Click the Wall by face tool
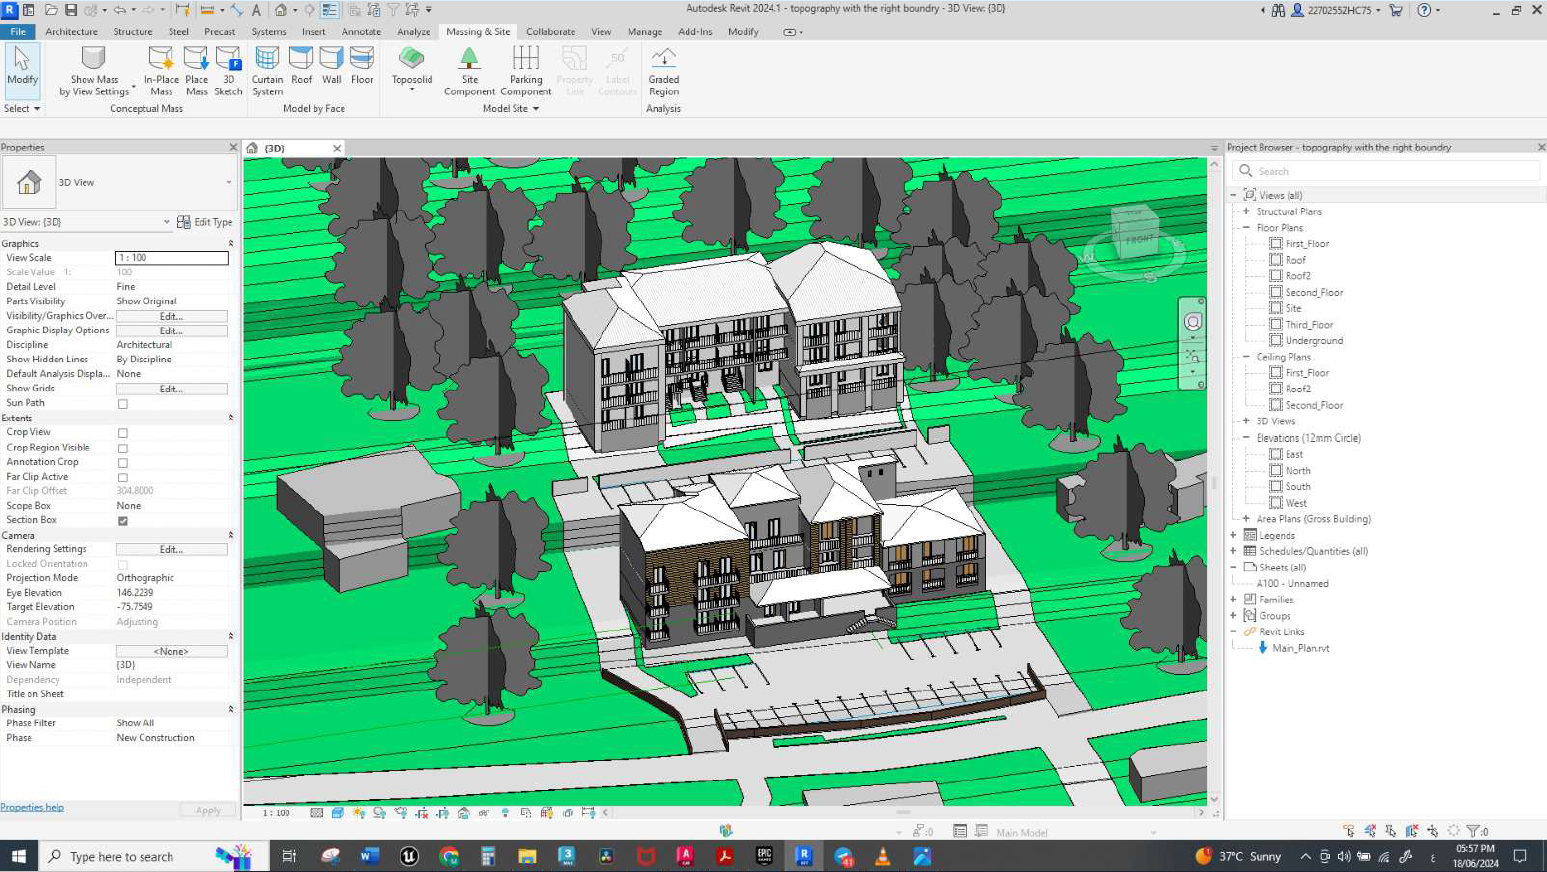This screenshot has width=1547, height=872. (332, 66)
